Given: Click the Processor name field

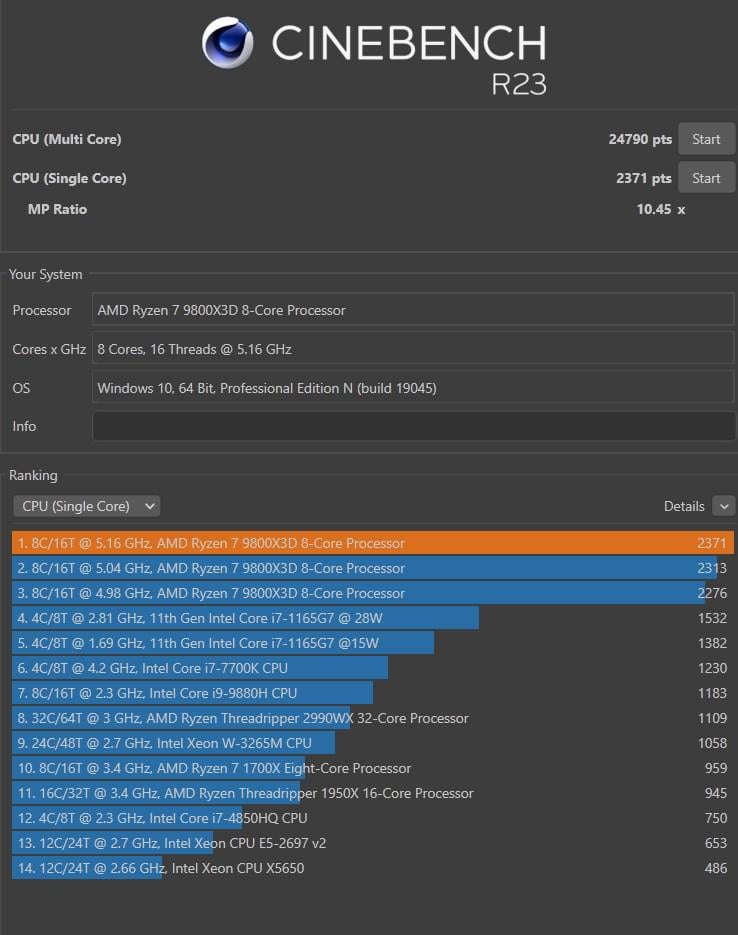Looking at the screenshot, I should pyautogui.click(x=413, y=310).
